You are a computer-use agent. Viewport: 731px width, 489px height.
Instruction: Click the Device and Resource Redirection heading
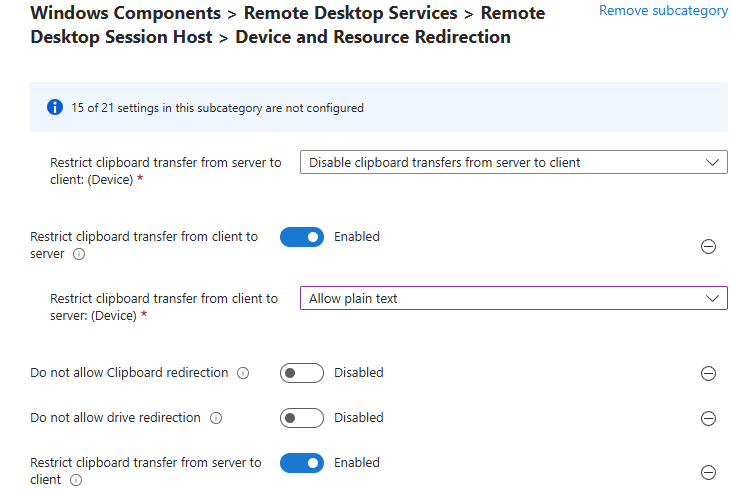click(372, 37)
